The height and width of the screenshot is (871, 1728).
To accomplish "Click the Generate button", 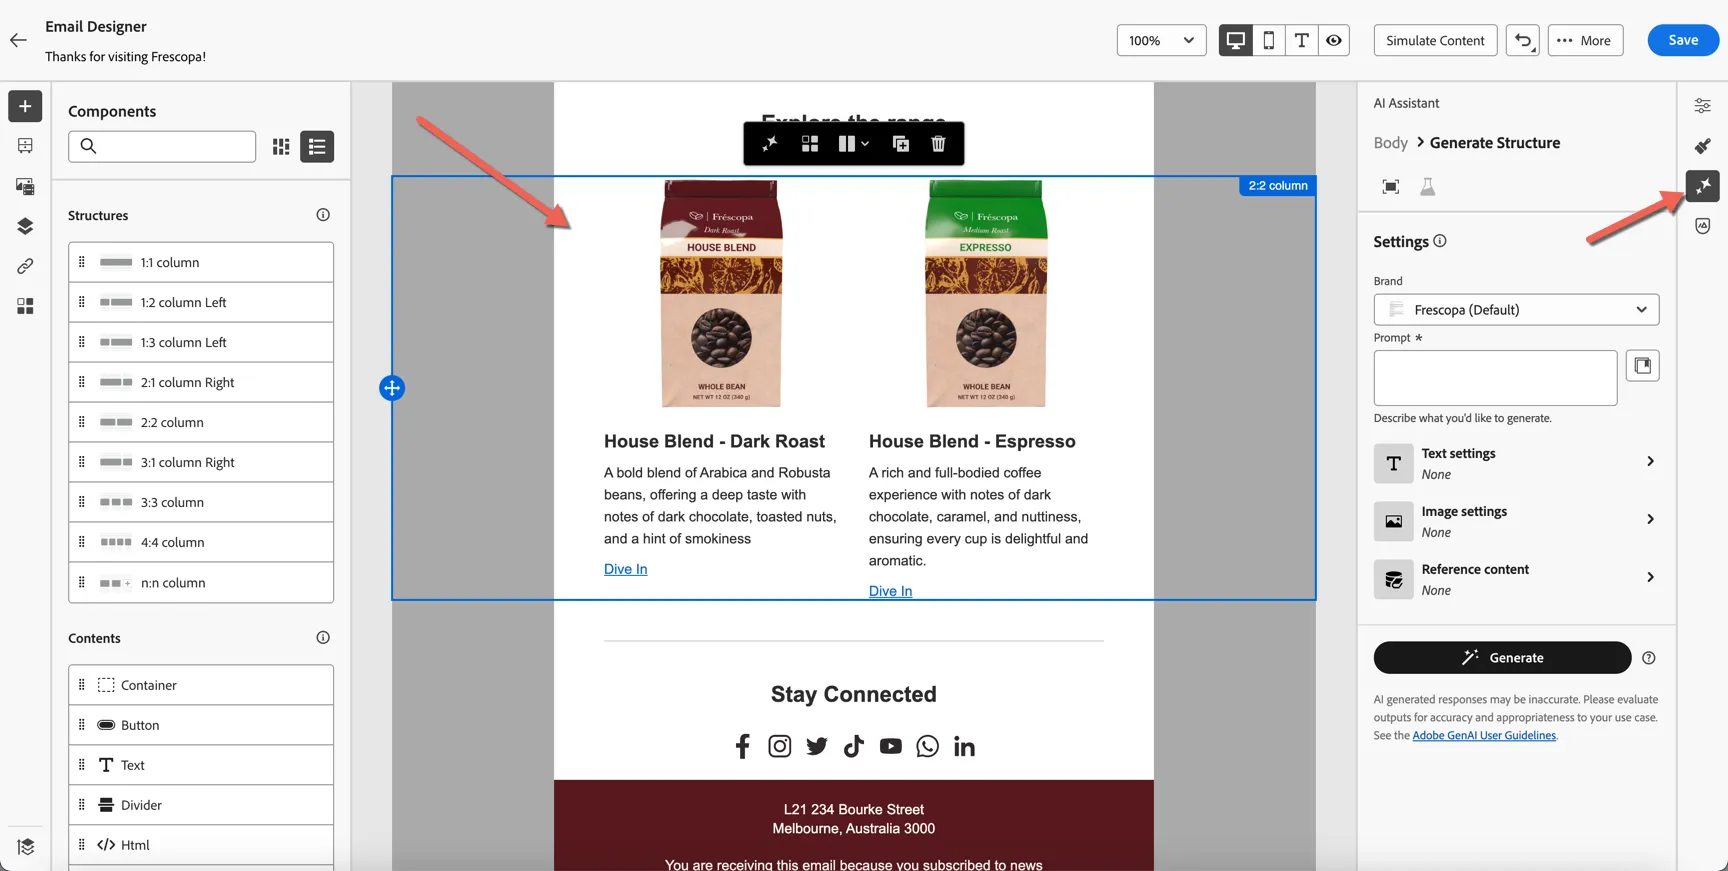I will click(x=1502, y=658).
